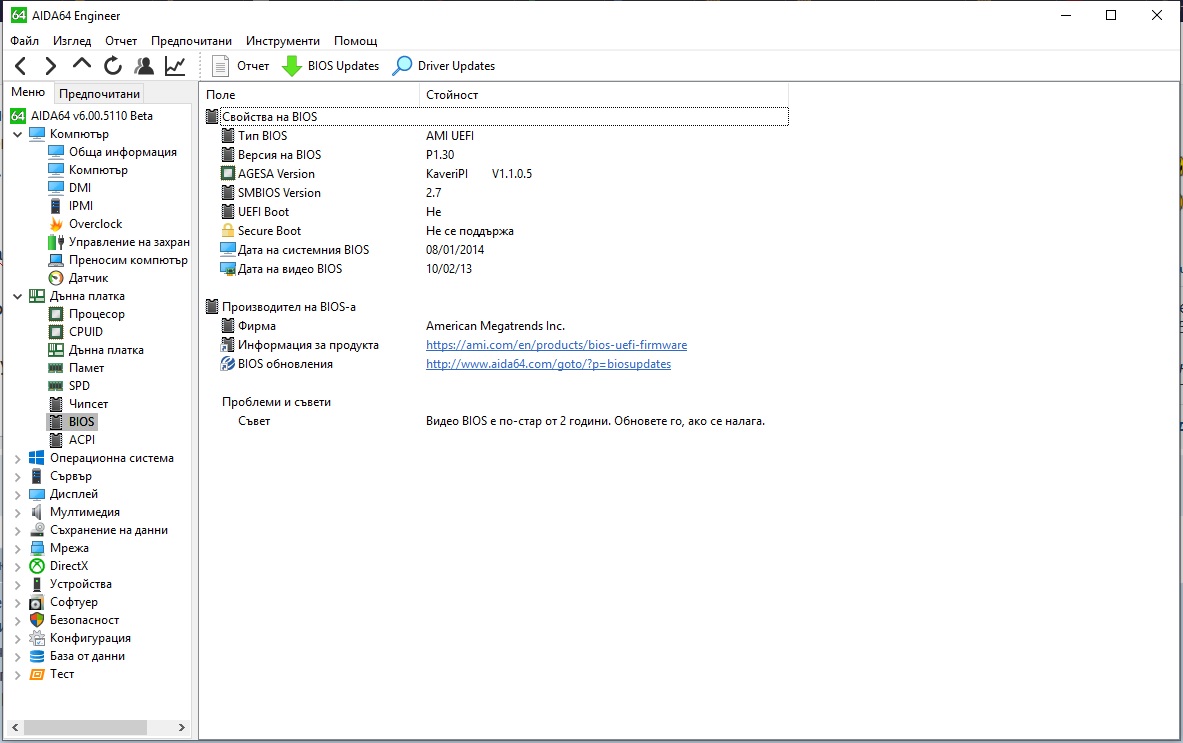
Task: Click the Стойност column header
Action: pos(604,94)
